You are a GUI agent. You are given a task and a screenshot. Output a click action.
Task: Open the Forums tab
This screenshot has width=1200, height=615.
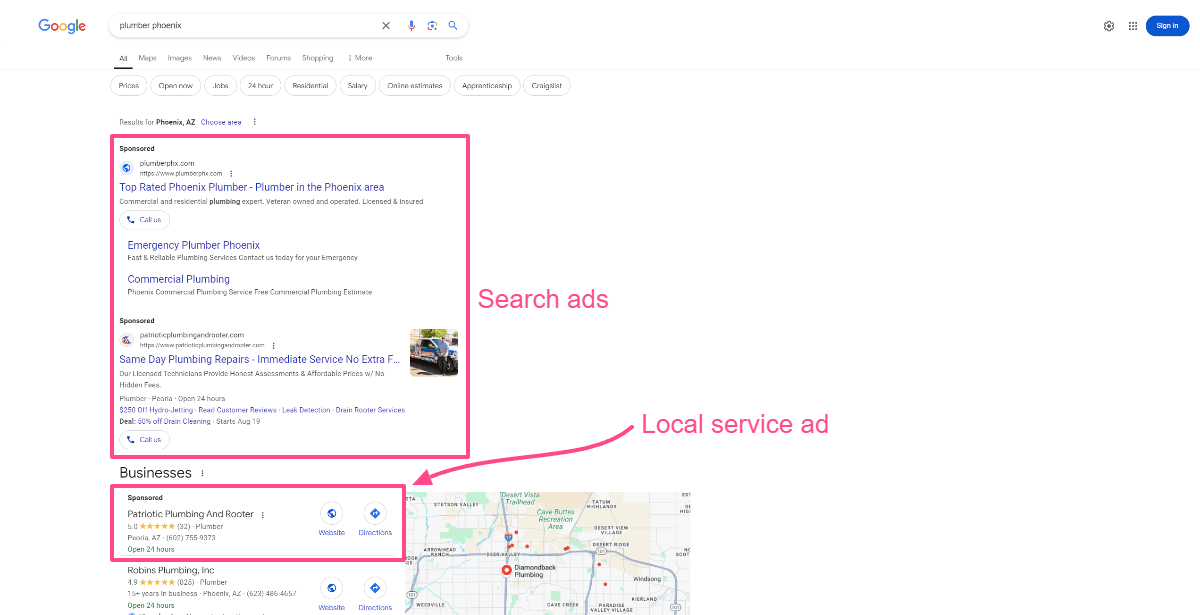tap(279, 58)
